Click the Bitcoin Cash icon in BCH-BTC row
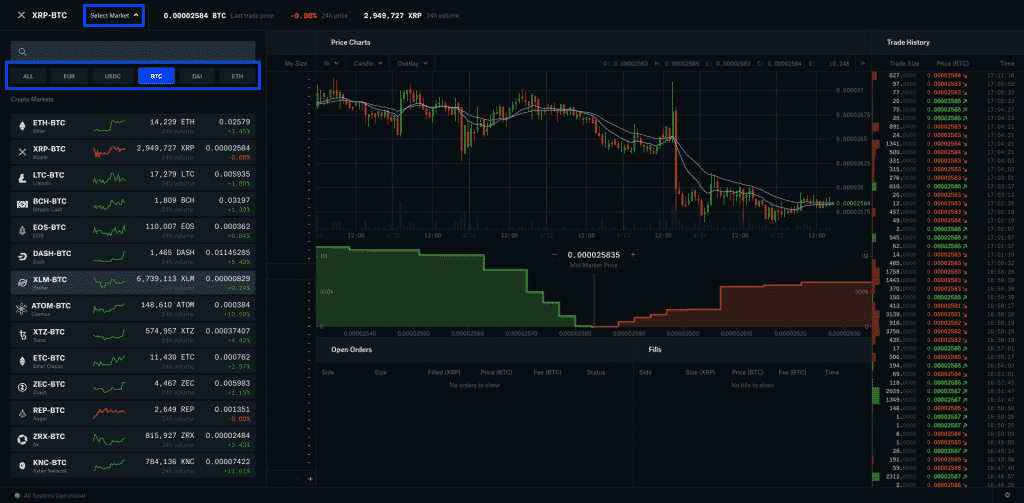 [x=22, y=204]
